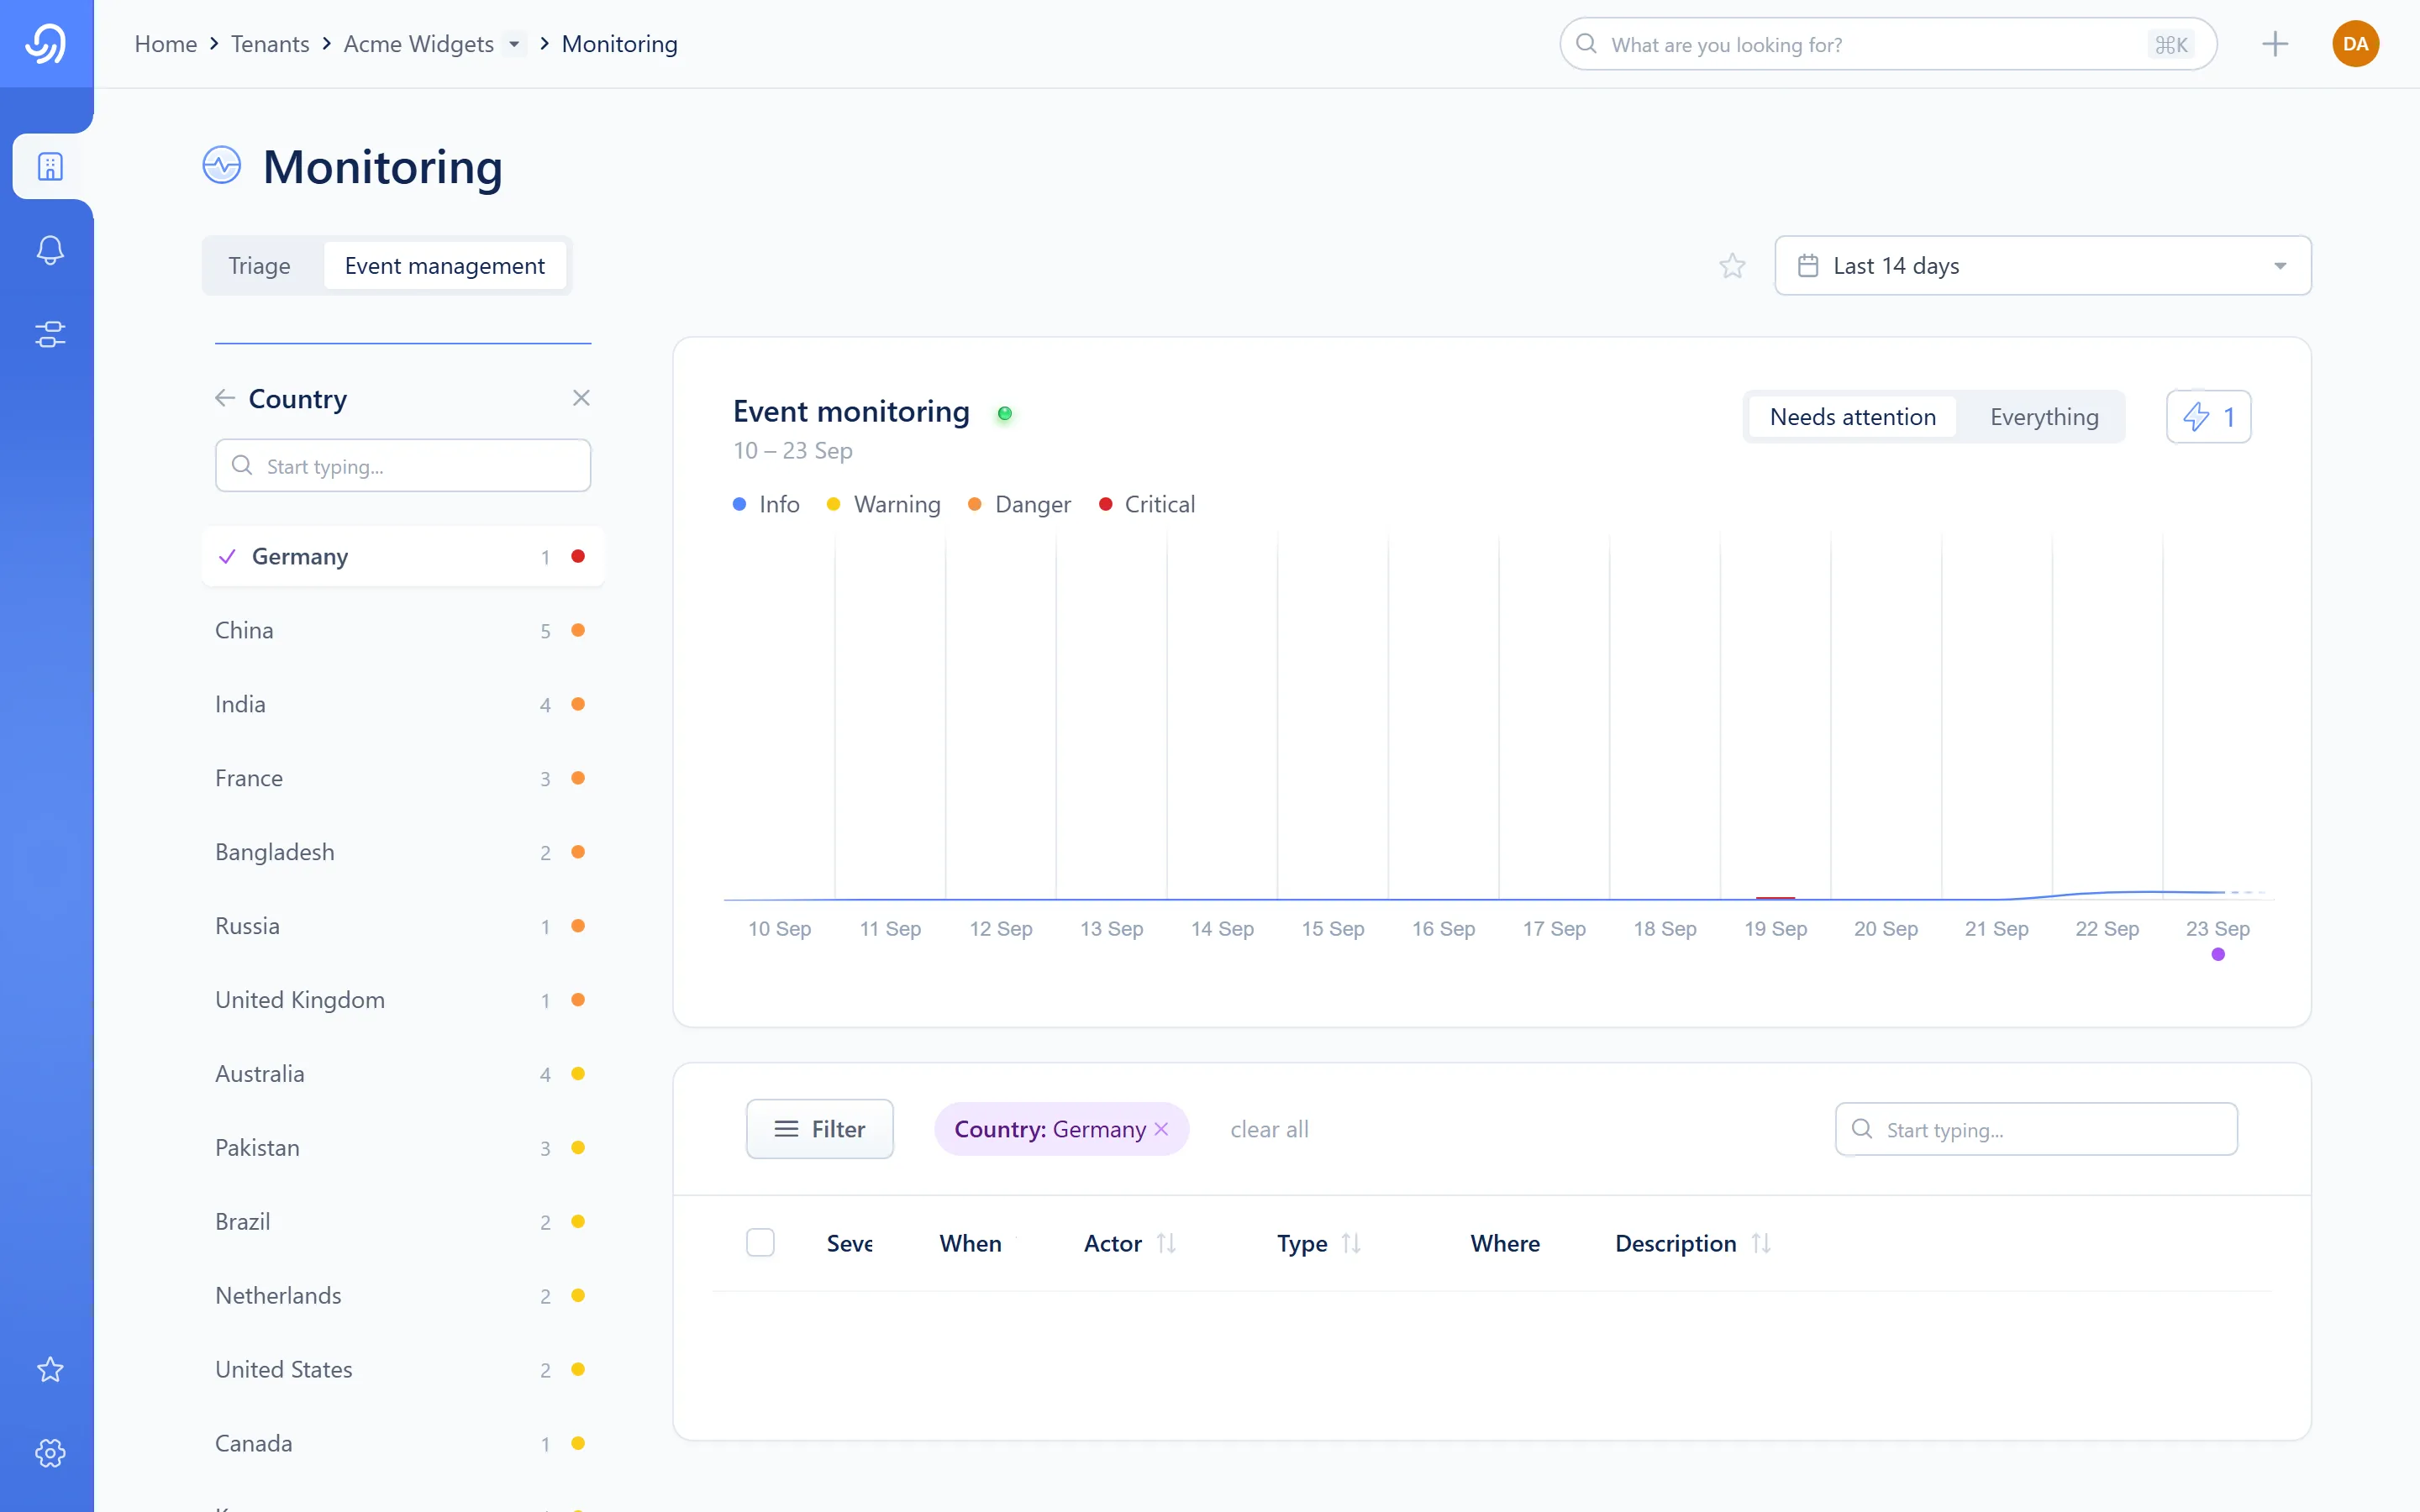Toggle the Warning legend series

pos(884,504)
